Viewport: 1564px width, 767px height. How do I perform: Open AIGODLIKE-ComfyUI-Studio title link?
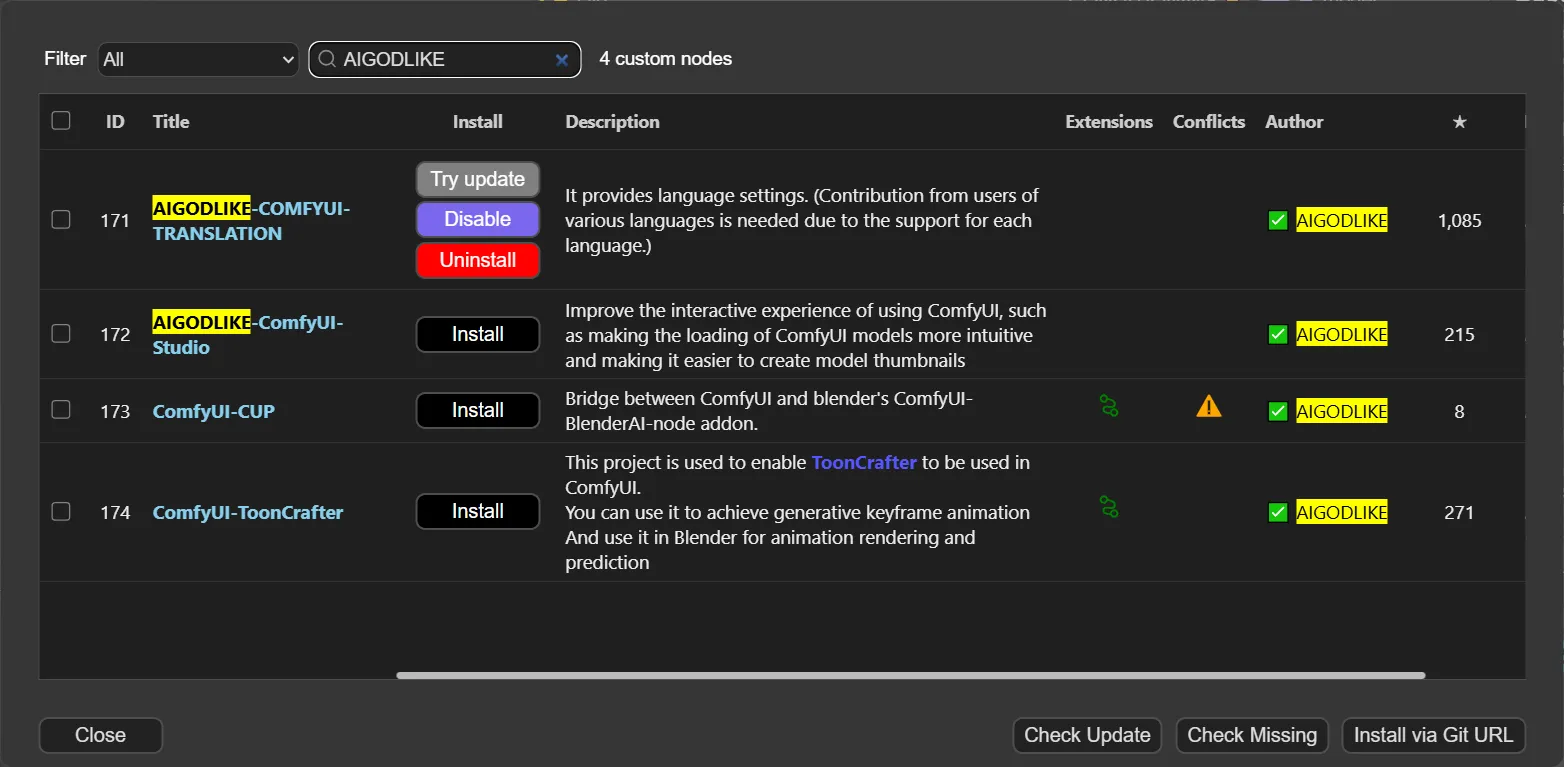click(248, 335)
